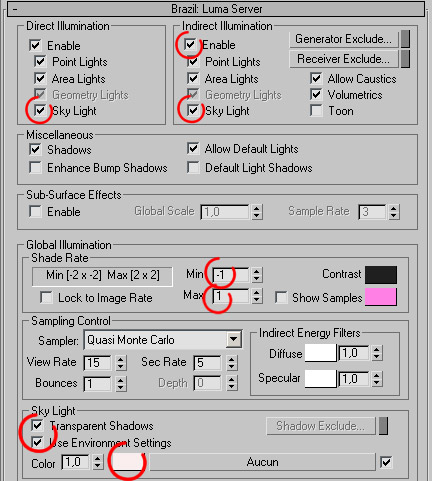Click the Aucun sky light map button
Screen dimensions: 432x481
point(262,462)
